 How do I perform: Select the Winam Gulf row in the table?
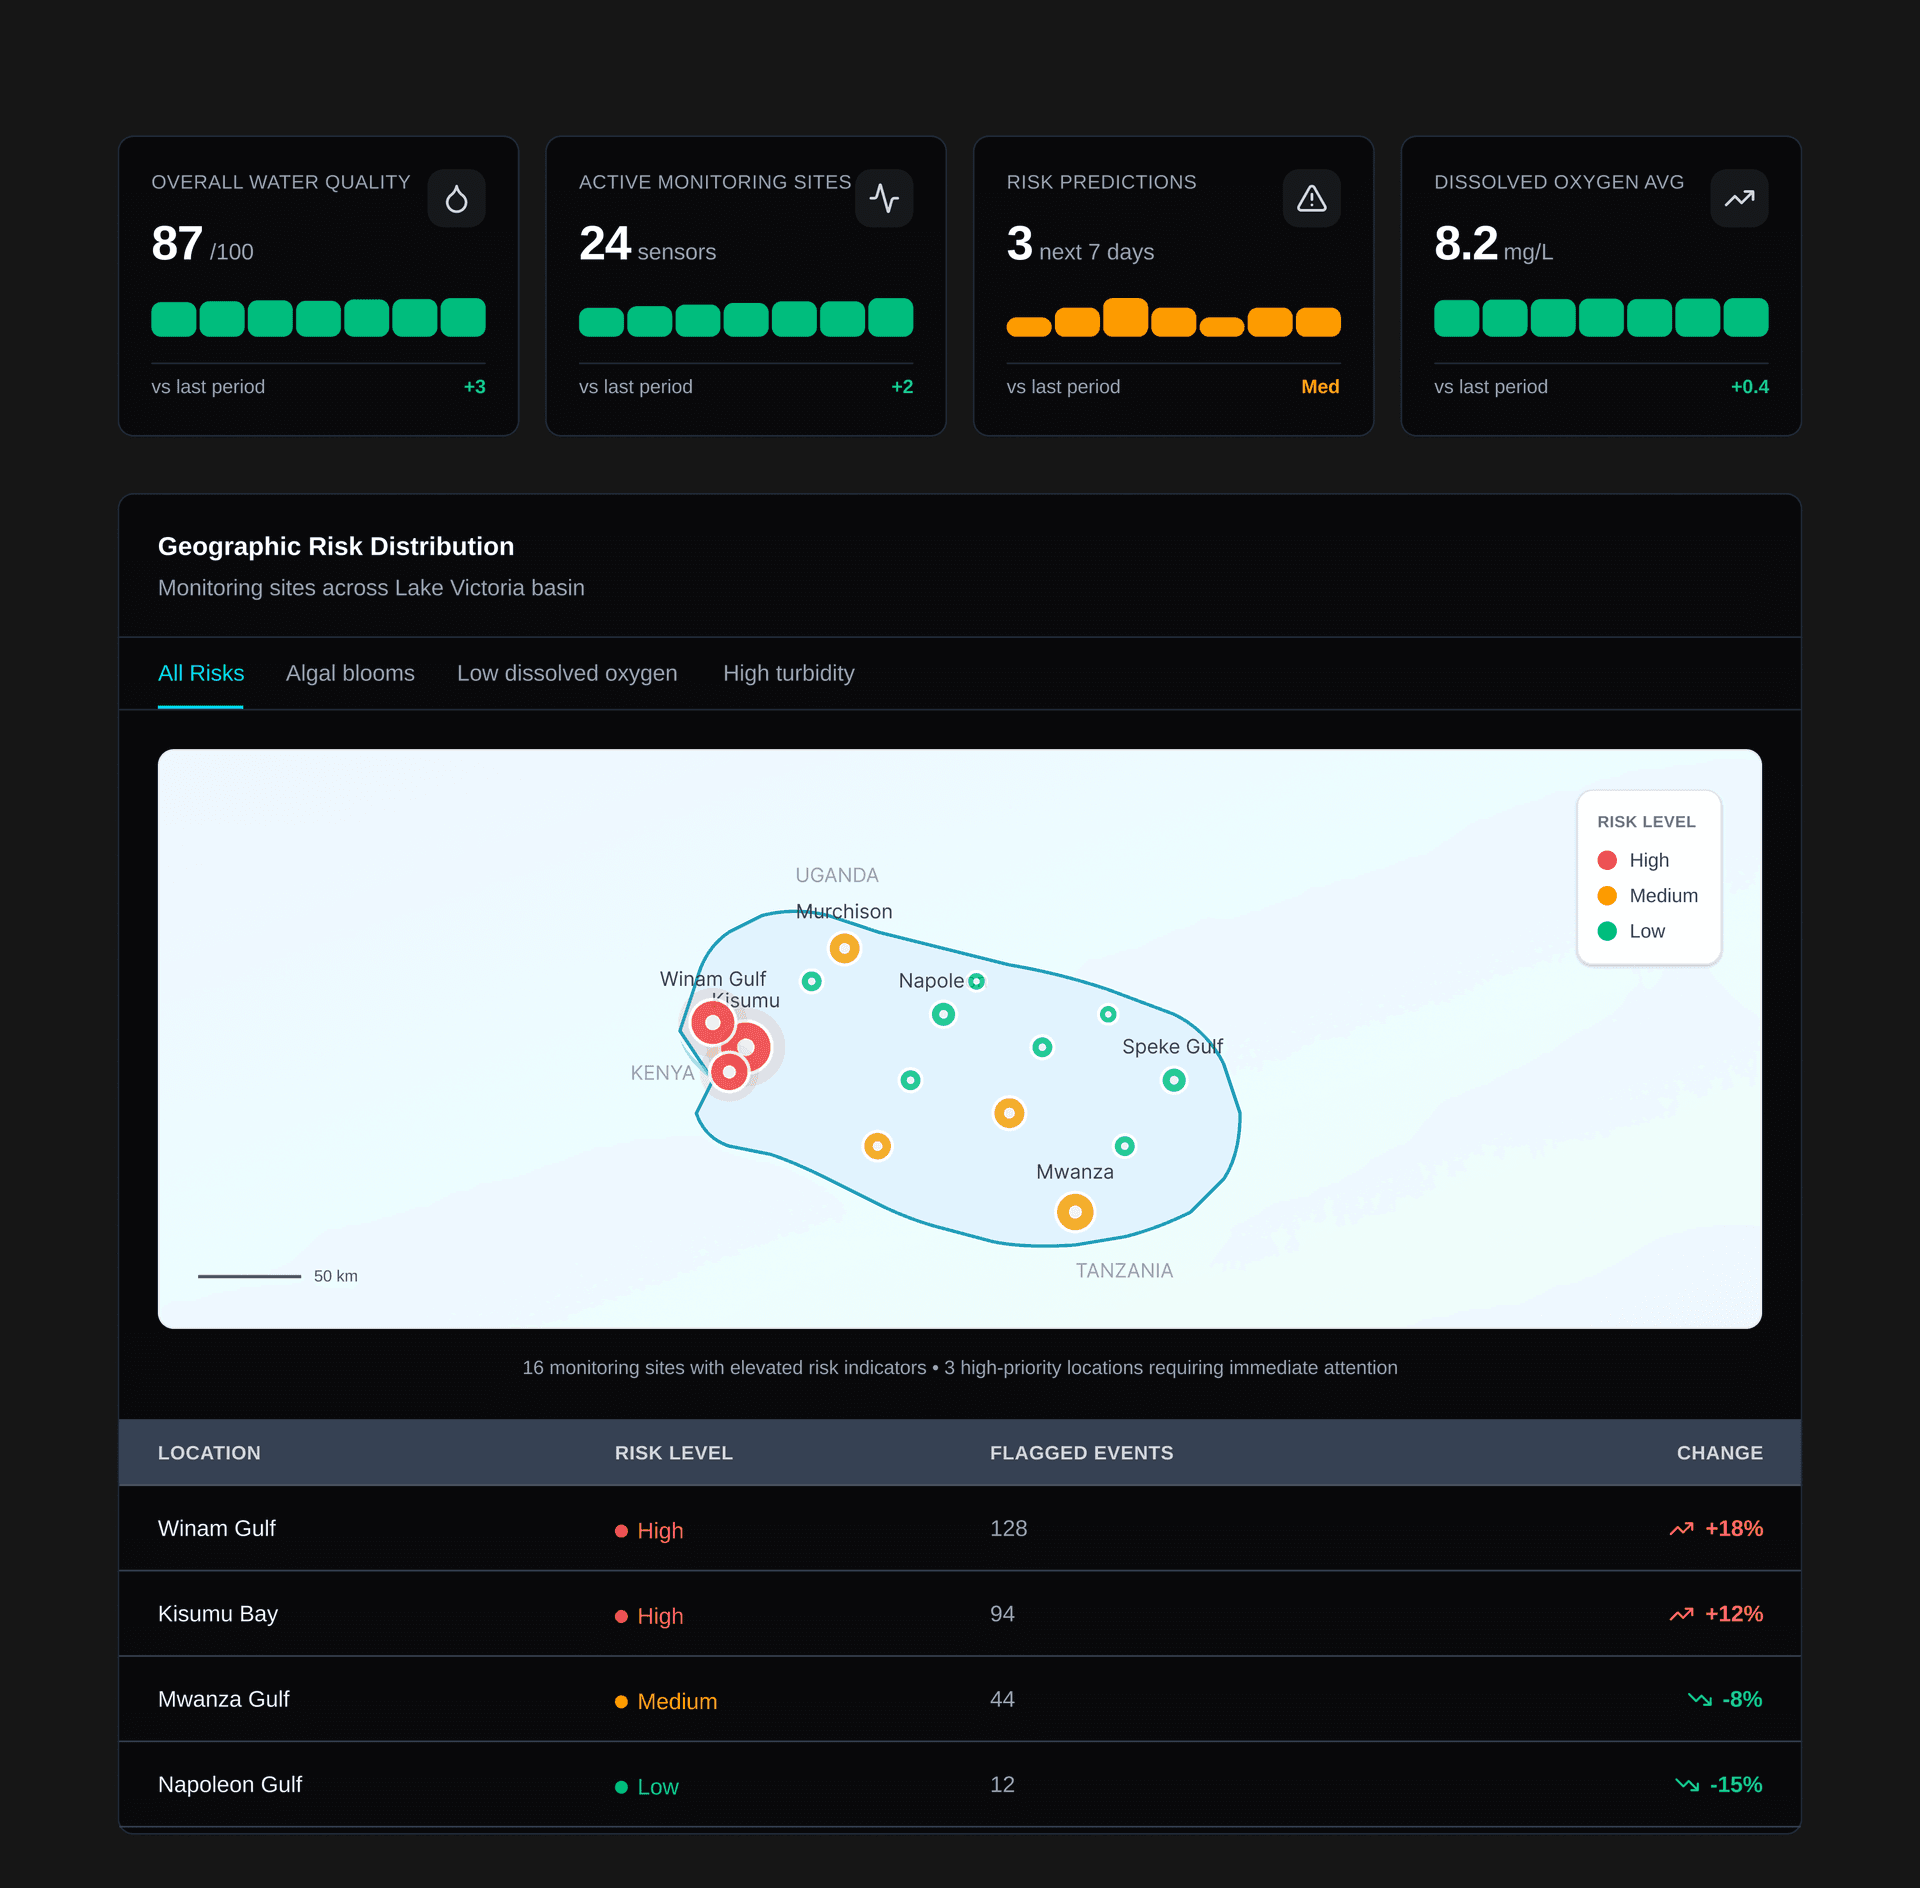tap(216, 1529)
